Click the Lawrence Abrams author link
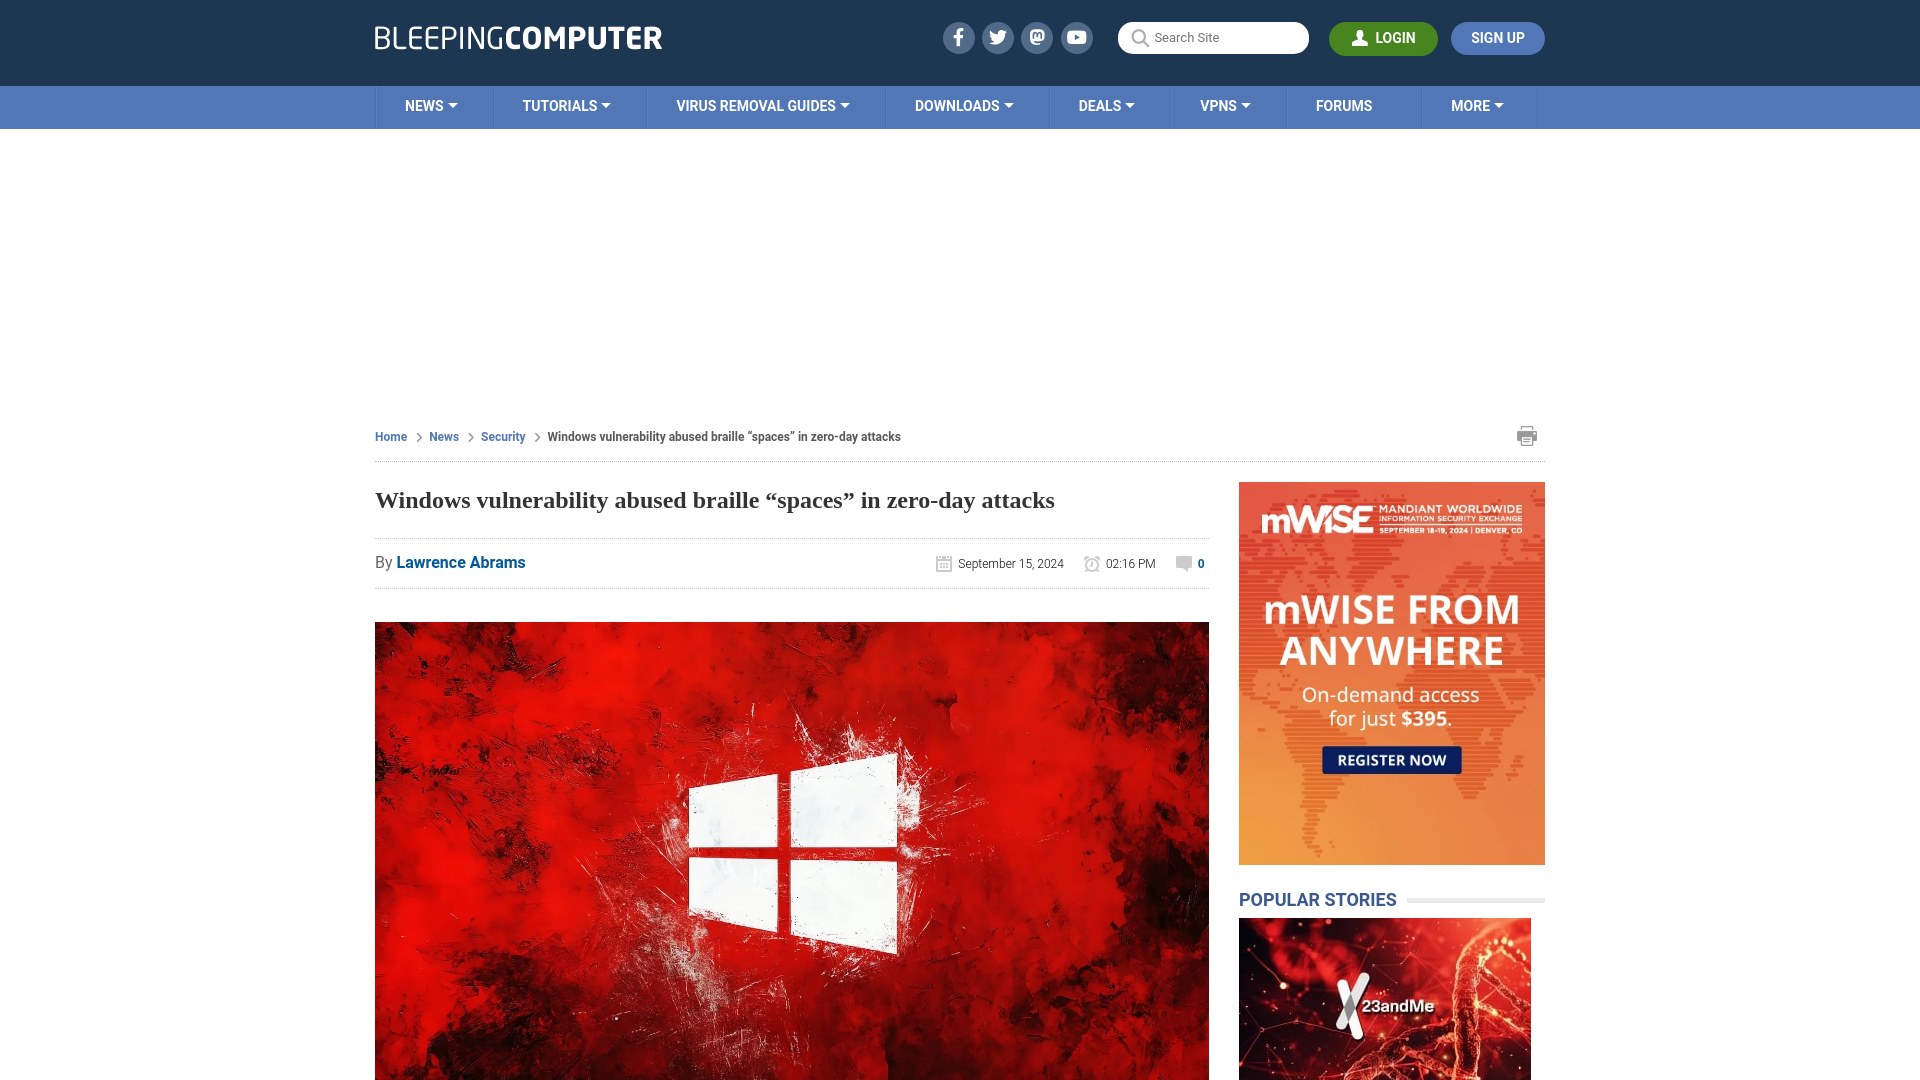This screenshot has height=1080, width=1920. [x=460, y=562]
